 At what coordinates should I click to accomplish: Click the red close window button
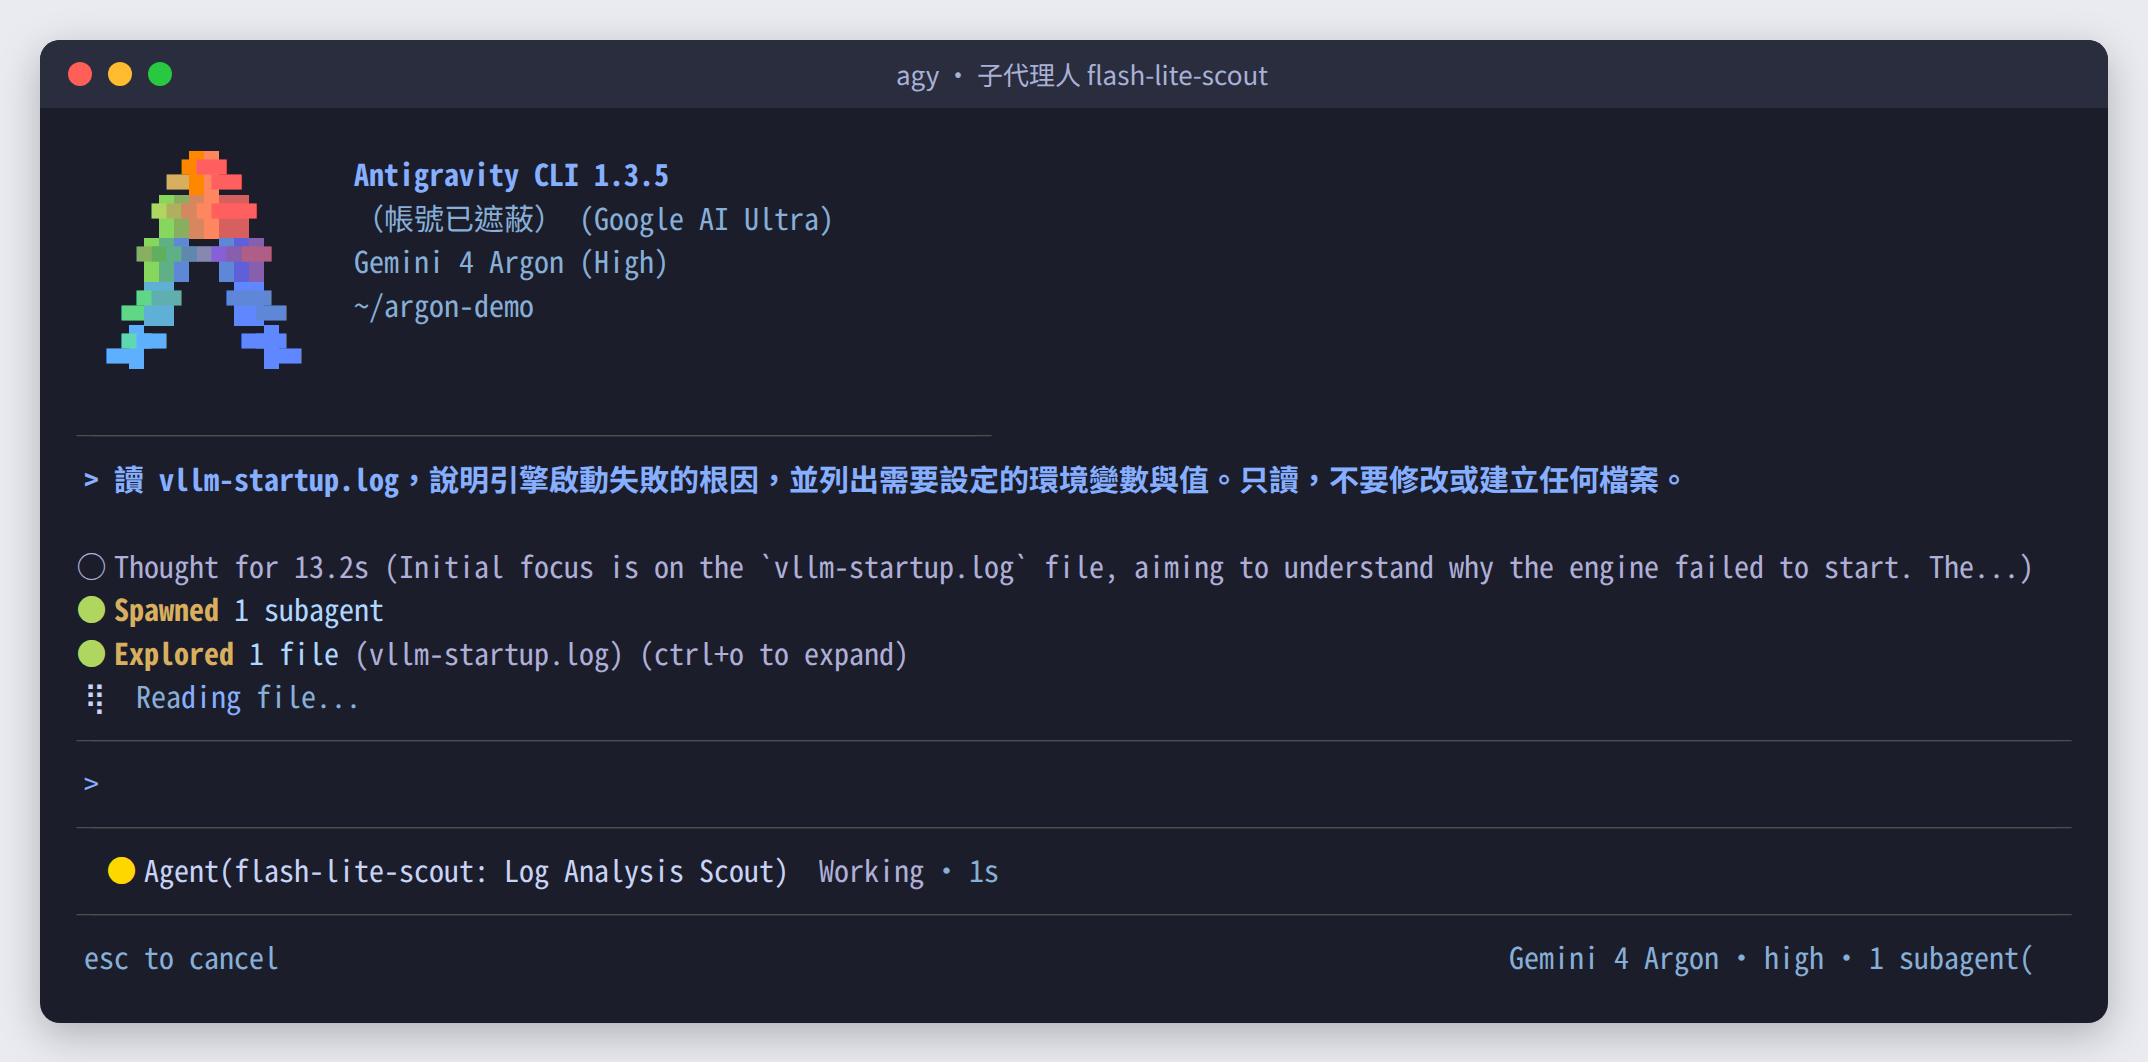click(x=80, y=74)
